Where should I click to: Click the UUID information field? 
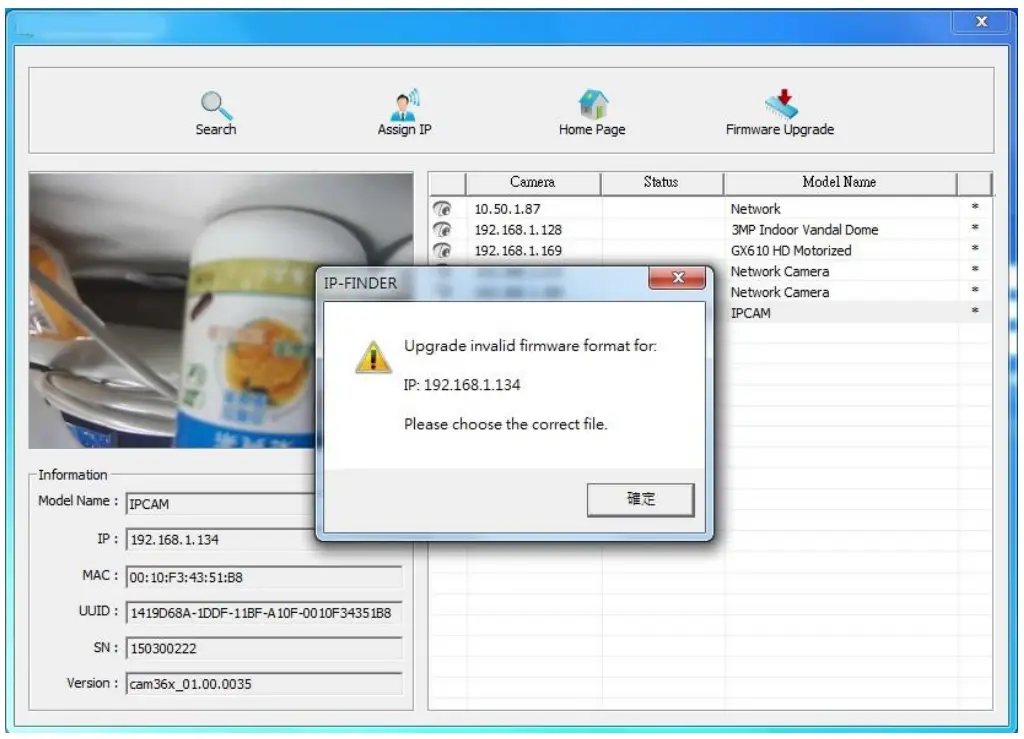click(x=264, y=613)
